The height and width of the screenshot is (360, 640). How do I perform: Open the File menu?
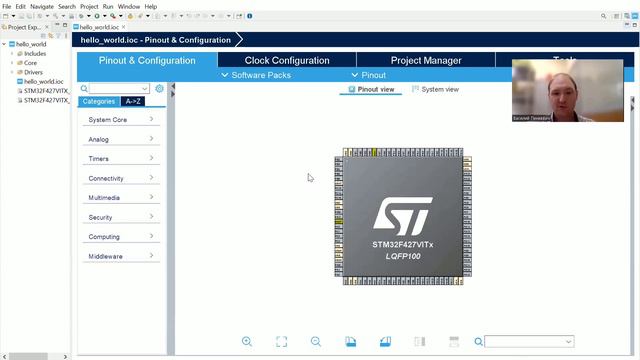coord(7,7)
